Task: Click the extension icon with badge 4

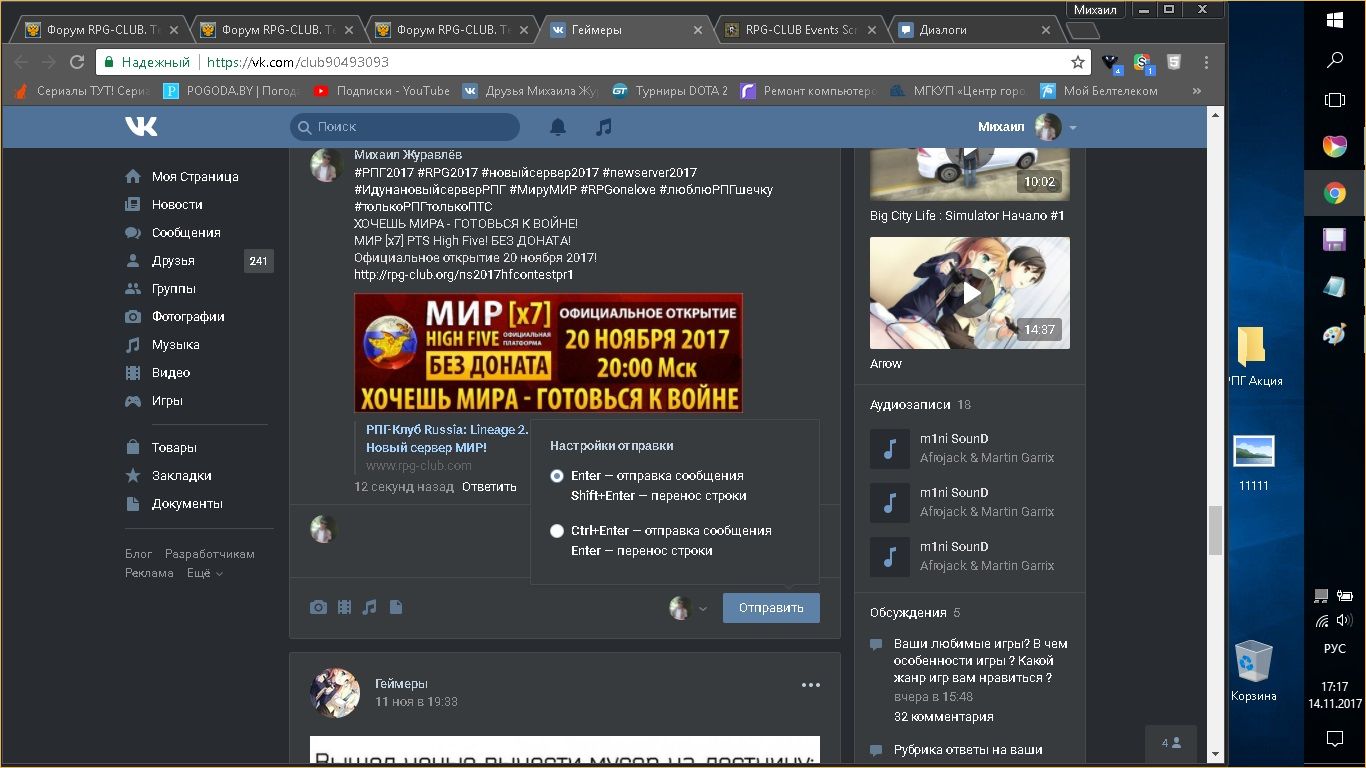Action: click(x=1111, y=63)
